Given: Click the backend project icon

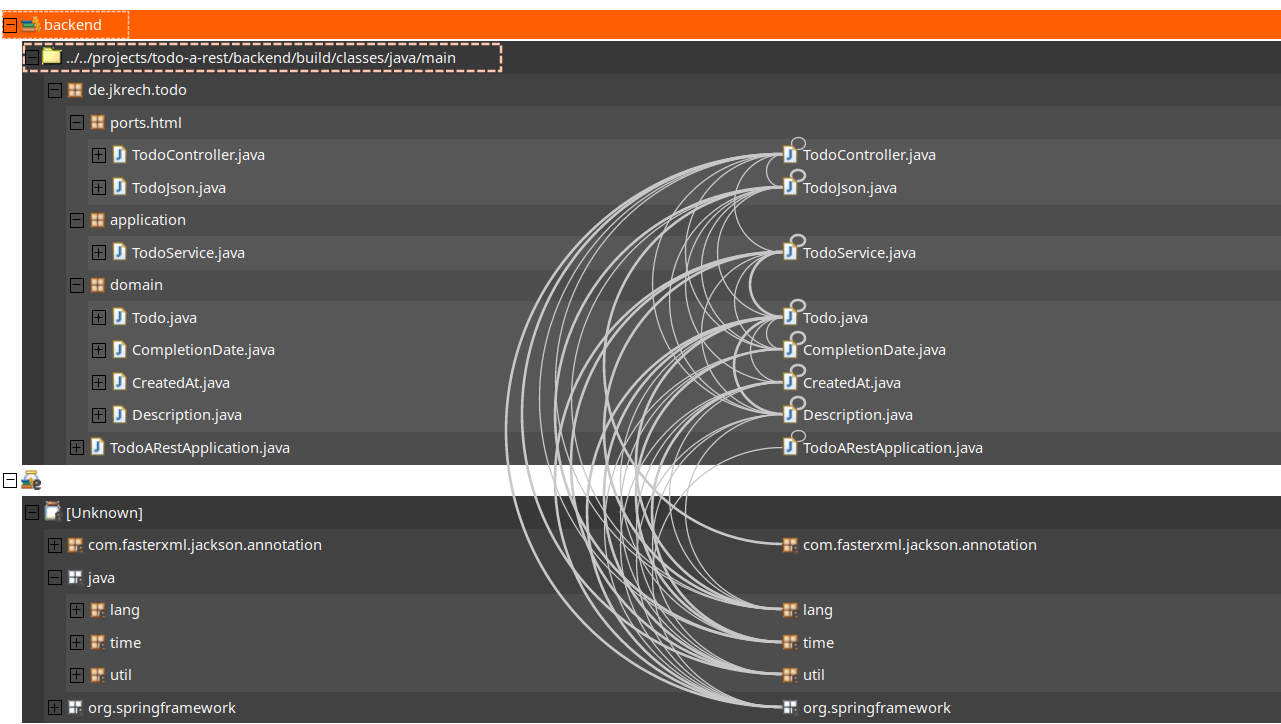Looking at the screenshot, I should pyautogui.click(x=30, y=24).
